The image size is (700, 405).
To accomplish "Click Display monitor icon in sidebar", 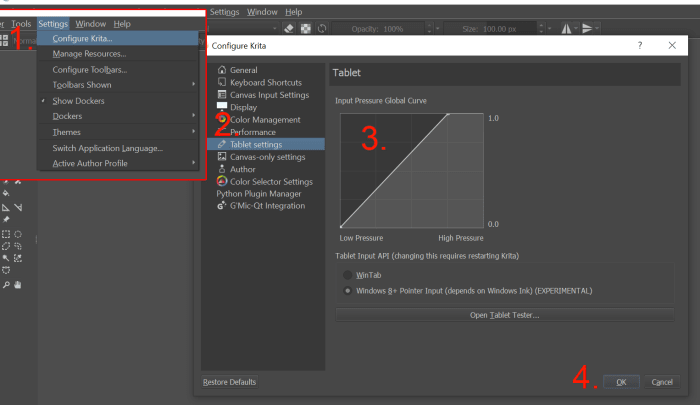I will [222, 107].
